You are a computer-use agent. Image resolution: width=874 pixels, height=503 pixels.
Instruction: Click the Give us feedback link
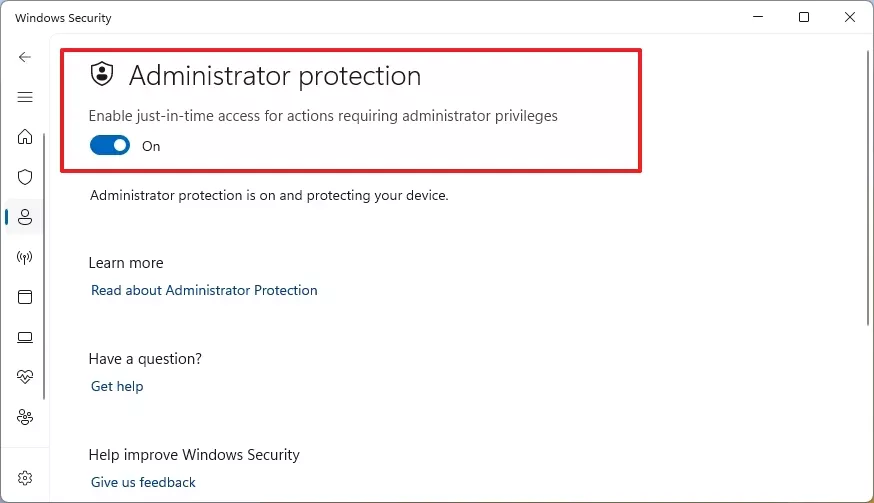(x=143, y=482)
